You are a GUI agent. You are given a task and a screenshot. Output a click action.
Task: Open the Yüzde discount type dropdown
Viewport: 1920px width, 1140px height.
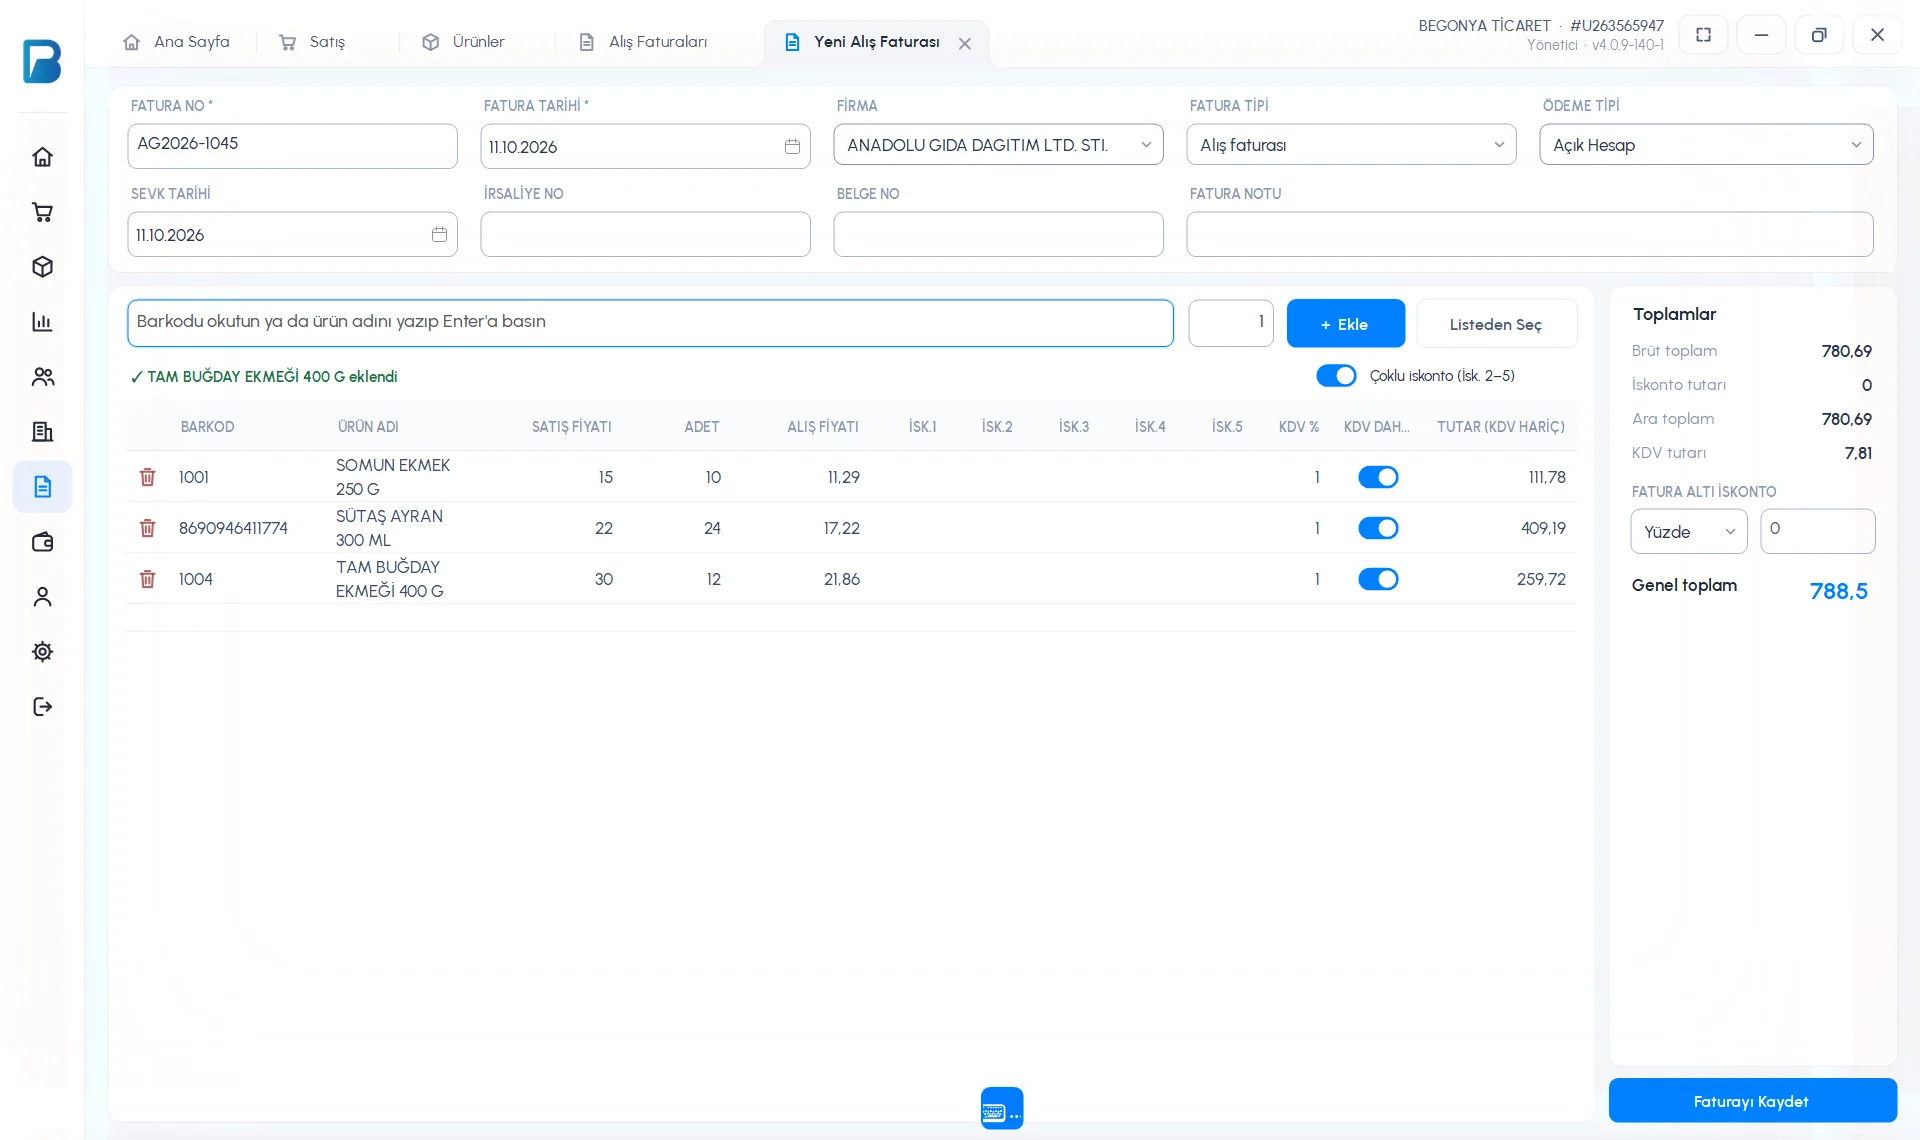coord(1689,532)
